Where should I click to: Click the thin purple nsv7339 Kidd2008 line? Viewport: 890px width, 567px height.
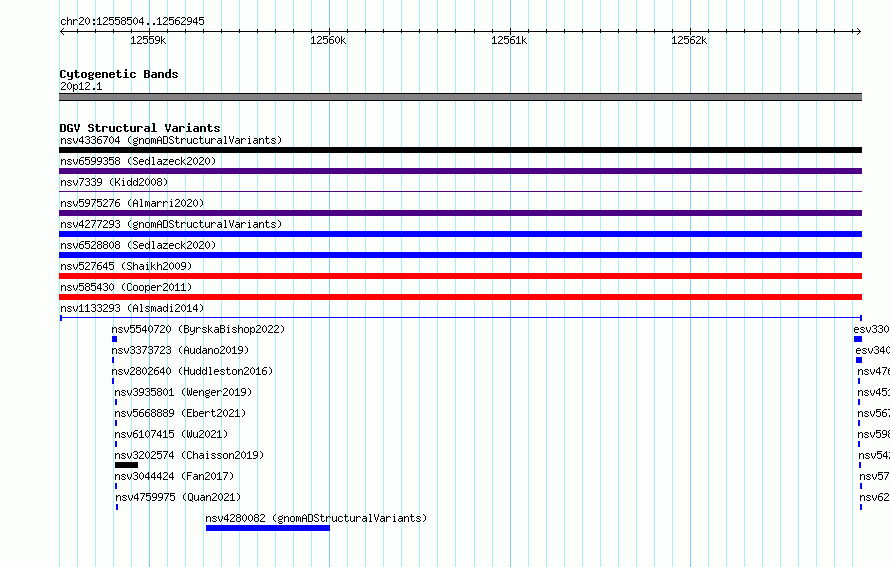tap(460, 192)
